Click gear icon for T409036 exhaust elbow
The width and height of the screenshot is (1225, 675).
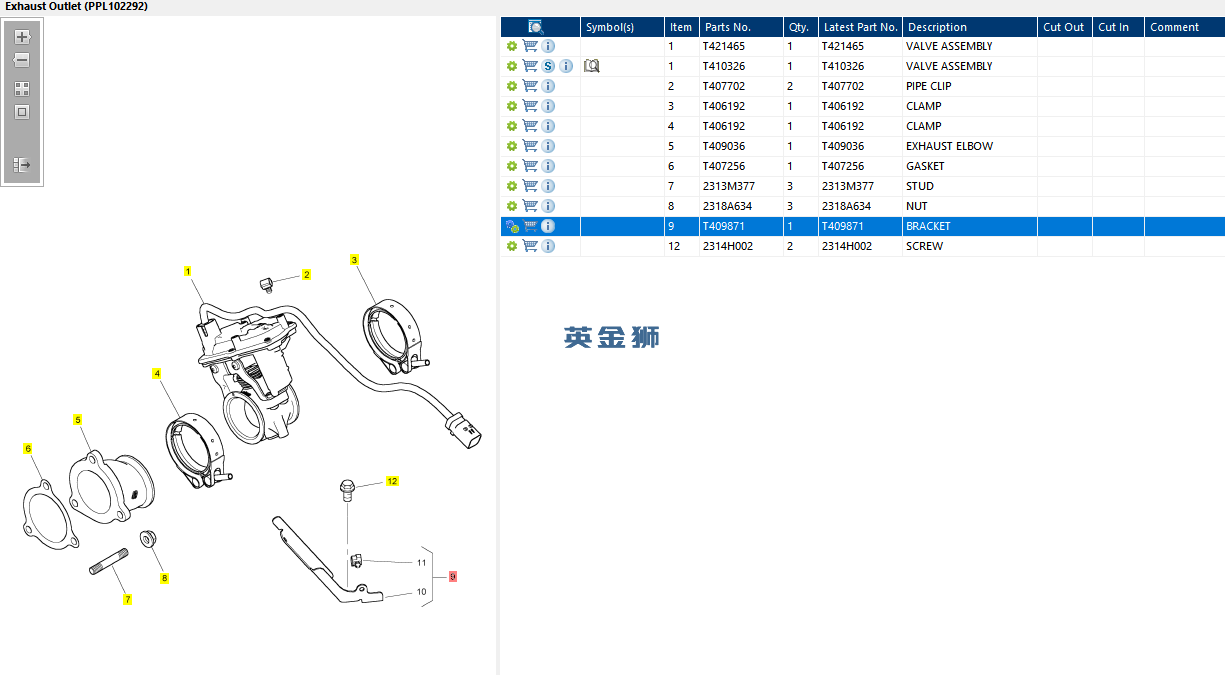(512, 146)
